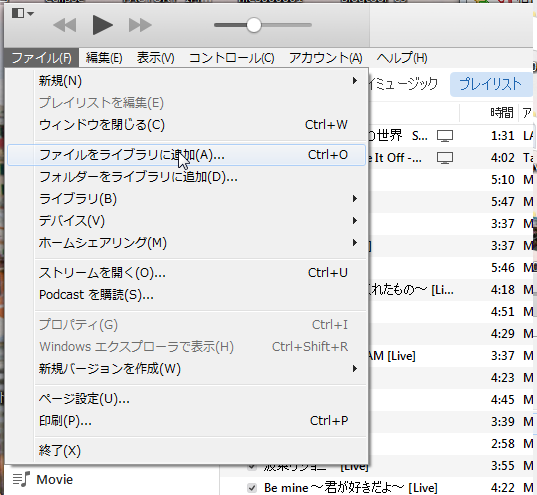The height and width of the screenshot is (495, 537).
Task: Select ストリームを開く(O)... entry
Action: [186, 273]
